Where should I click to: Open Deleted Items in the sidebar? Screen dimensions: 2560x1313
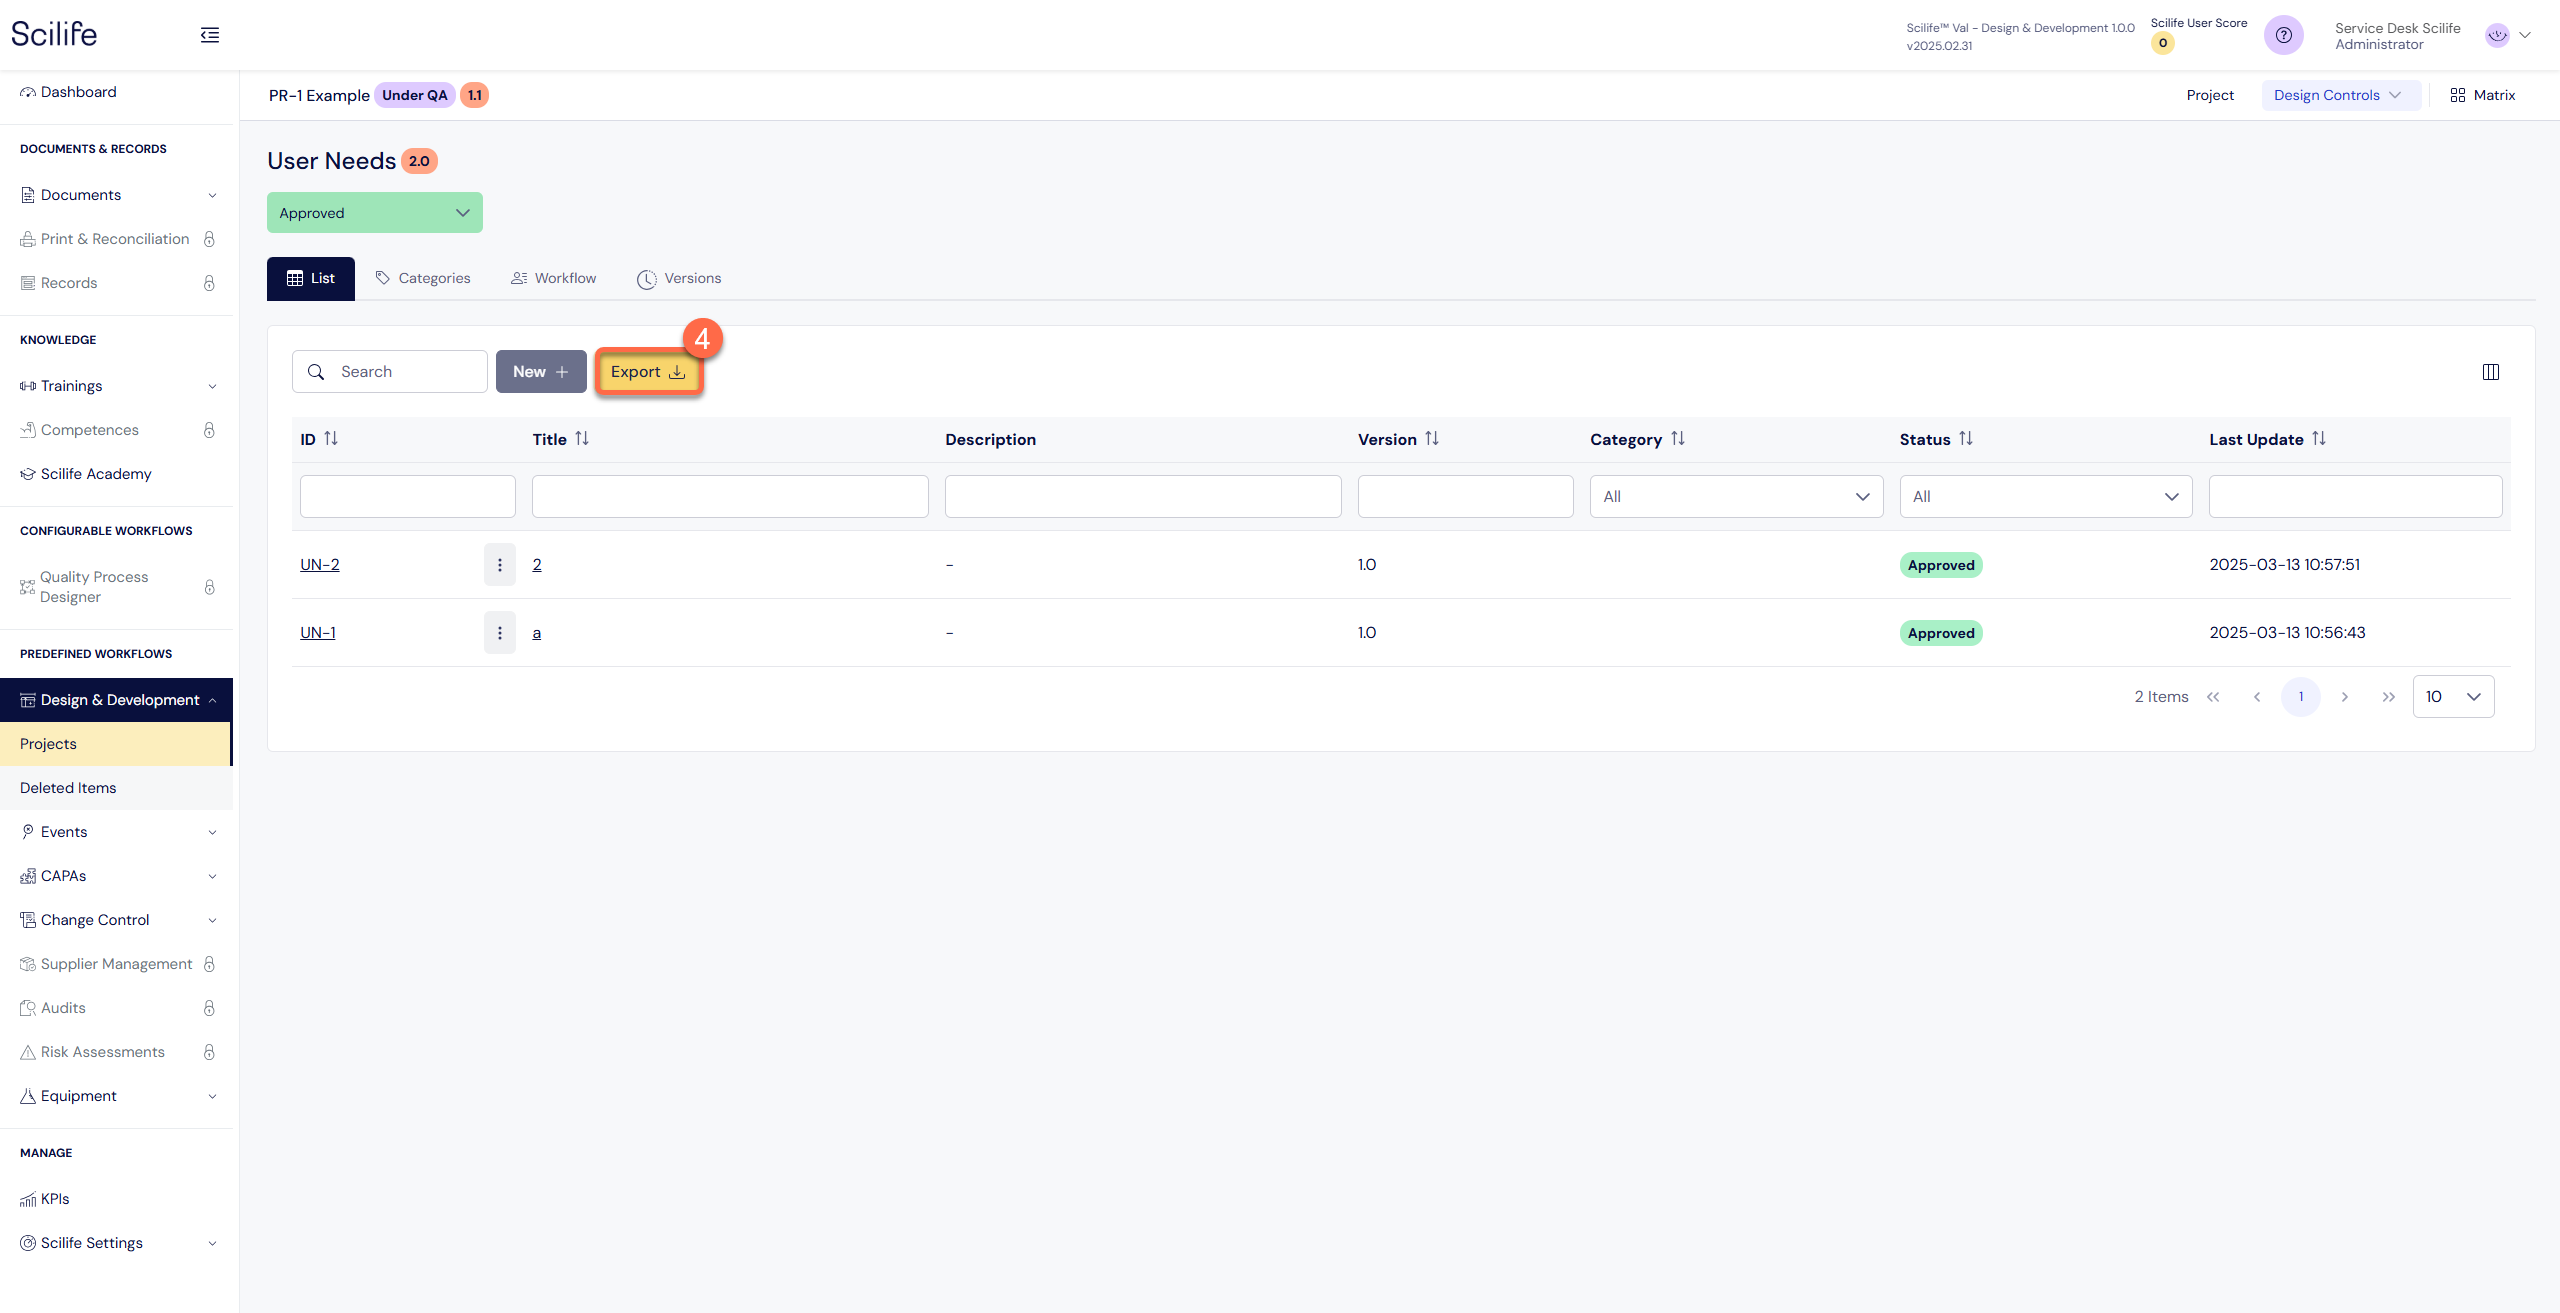coord(117,788)
